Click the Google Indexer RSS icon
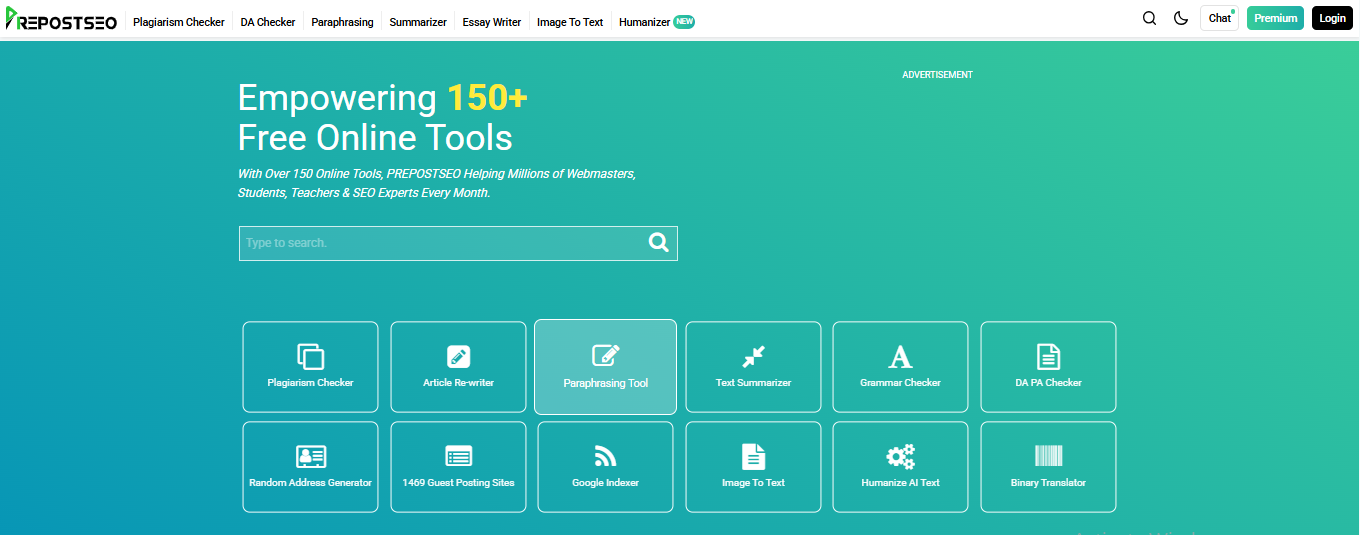 click(x=605, y=457)
